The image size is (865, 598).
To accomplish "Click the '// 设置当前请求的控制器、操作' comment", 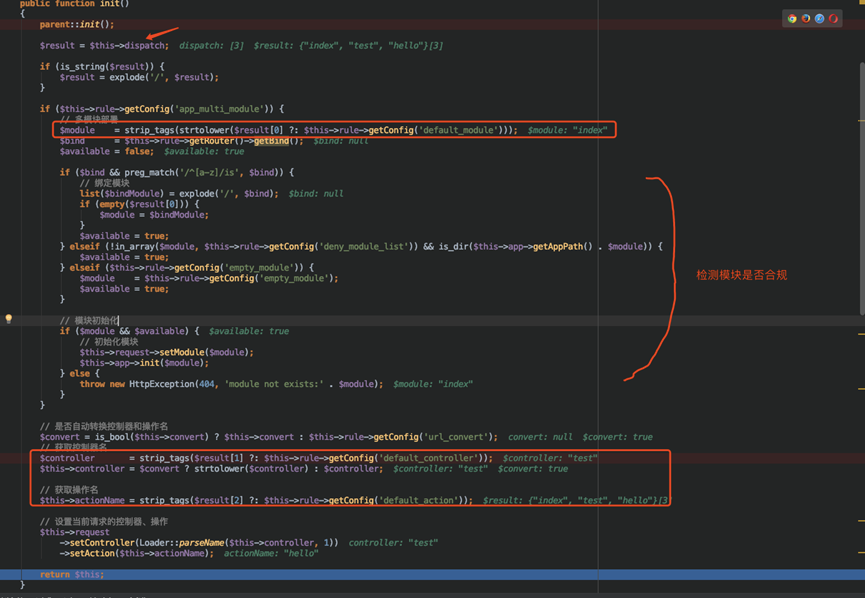I will pyautogui.click(x=104, y=522).
